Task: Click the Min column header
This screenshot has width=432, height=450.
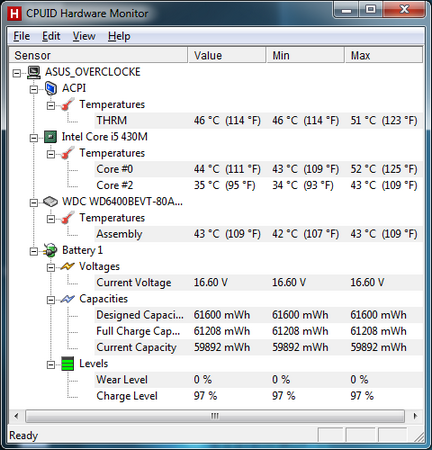Action: (x=305, y=55)
